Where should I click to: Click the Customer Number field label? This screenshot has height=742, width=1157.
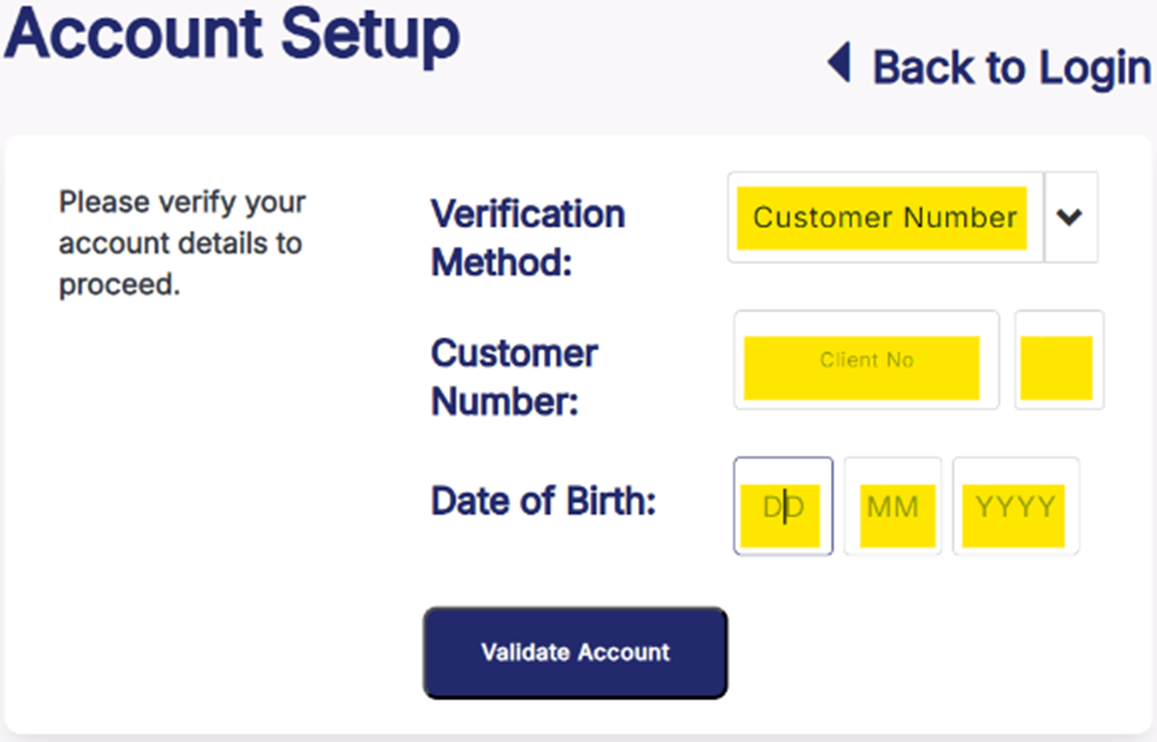pyautogui.click(x=514, y=377)
